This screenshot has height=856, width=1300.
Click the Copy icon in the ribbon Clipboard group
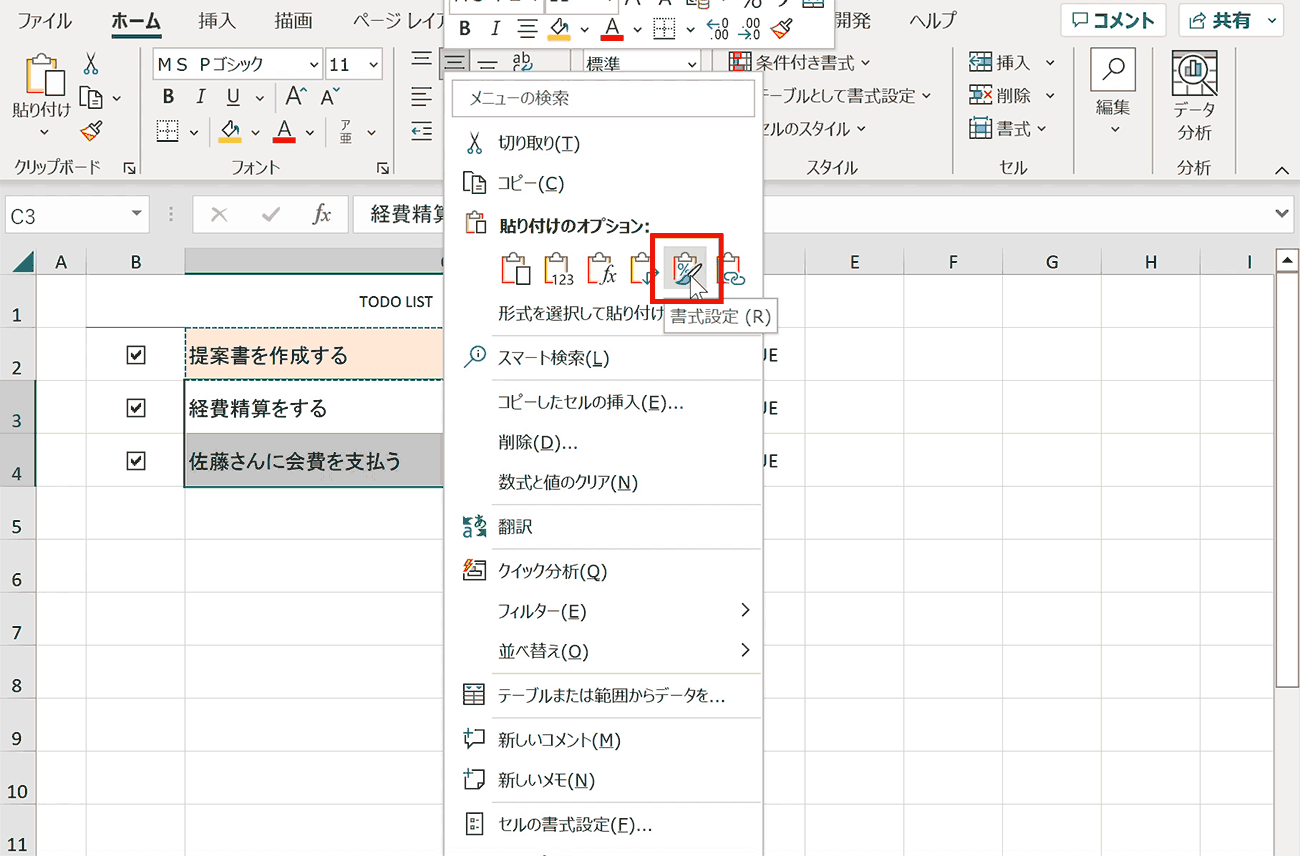pyautogui.click(x=91, y=98)
